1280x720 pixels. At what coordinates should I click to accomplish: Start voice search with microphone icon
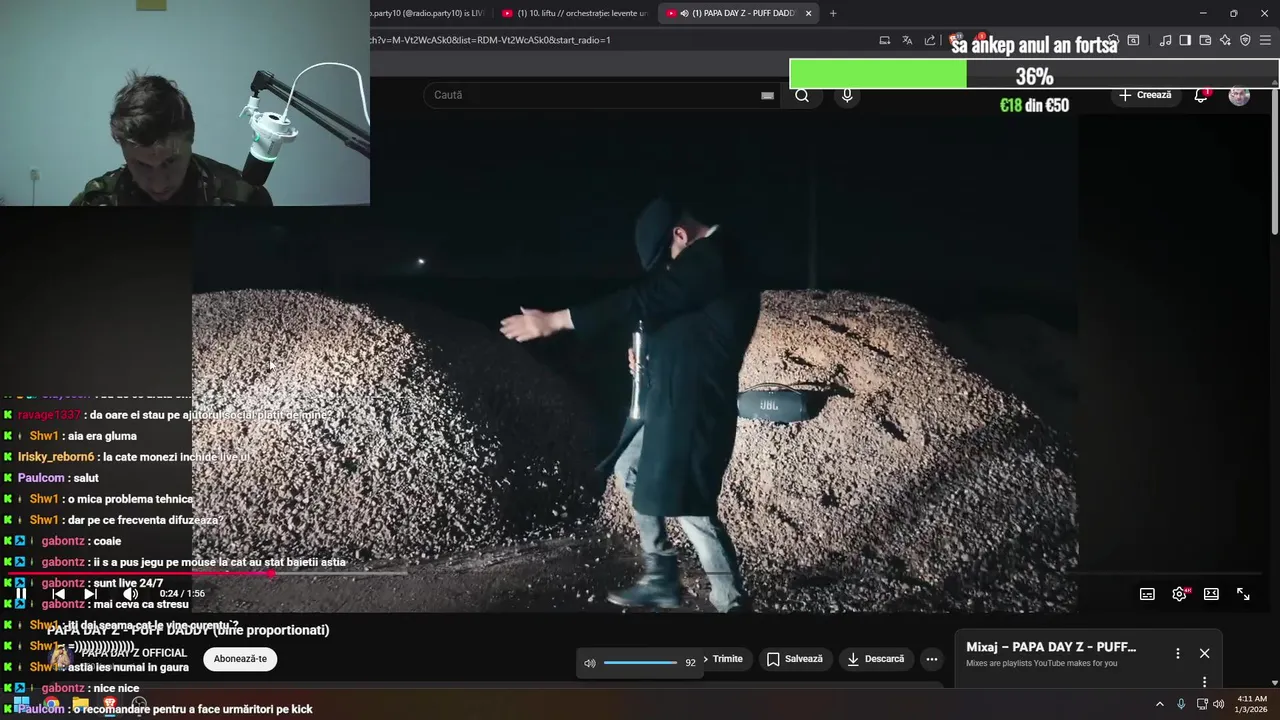coord(847,95)
